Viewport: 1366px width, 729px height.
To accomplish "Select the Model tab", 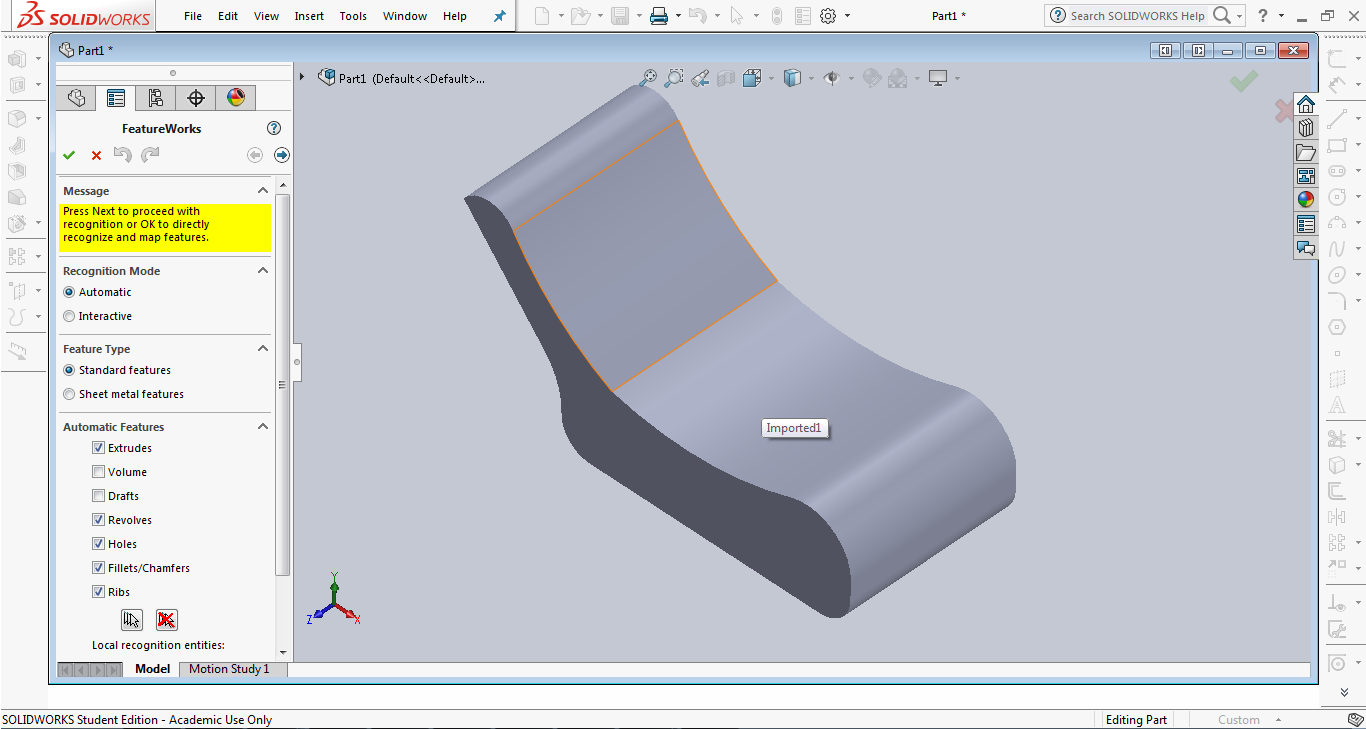I will coord(153,669).
